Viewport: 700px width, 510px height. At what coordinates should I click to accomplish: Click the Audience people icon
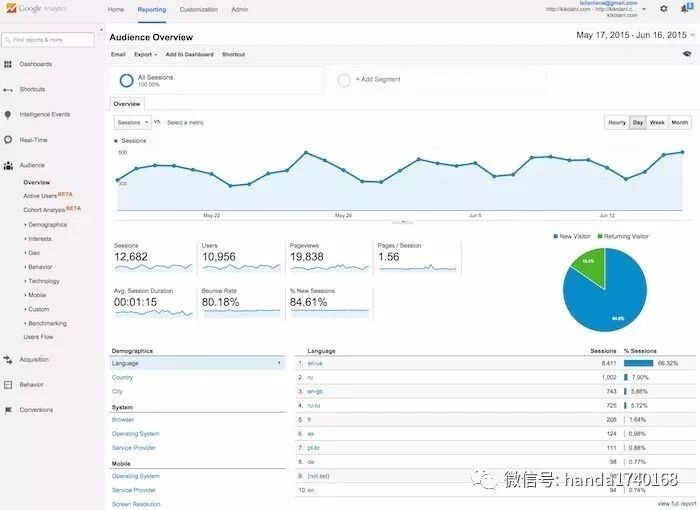tap(8, 165)
